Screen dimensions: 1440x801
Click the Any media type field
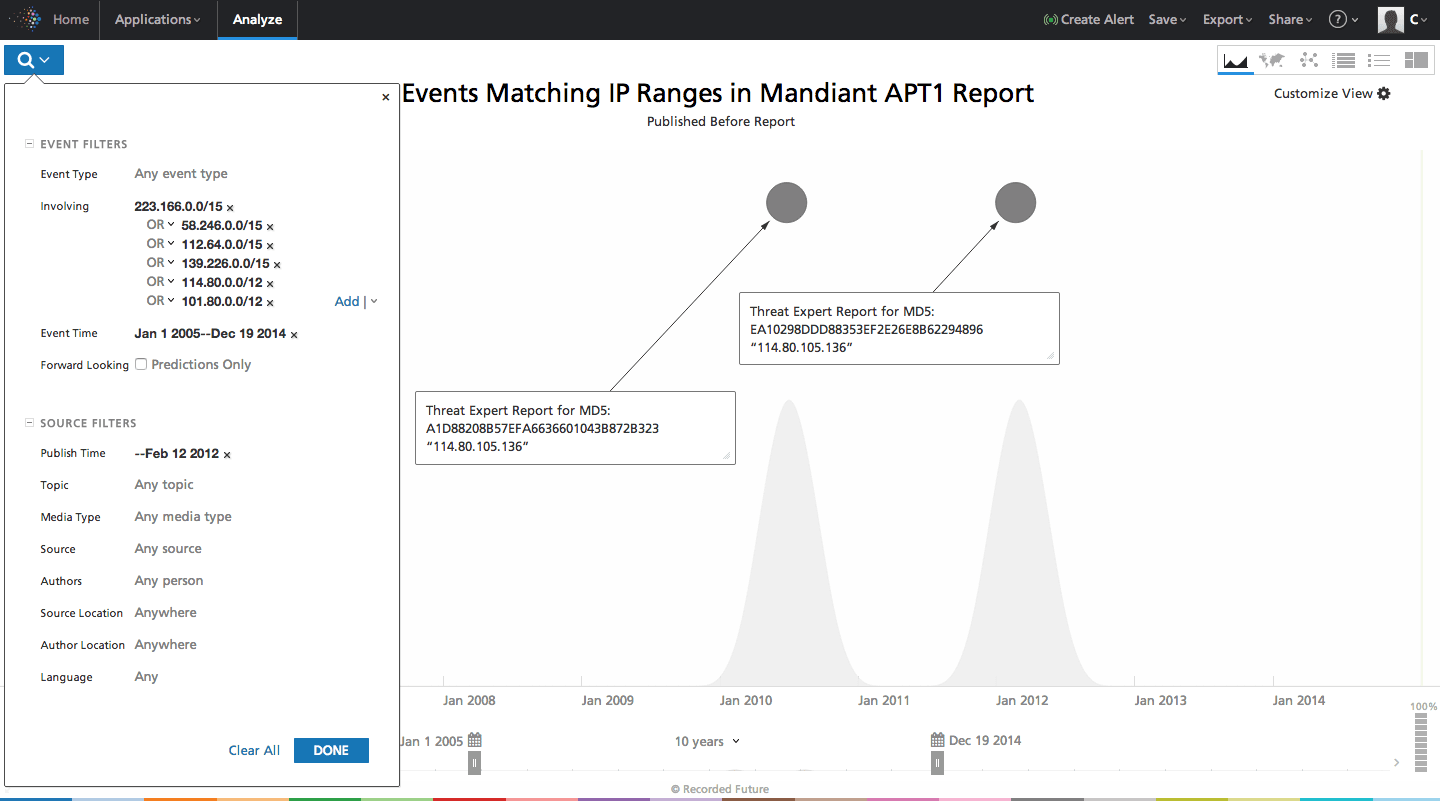[183, 517]
